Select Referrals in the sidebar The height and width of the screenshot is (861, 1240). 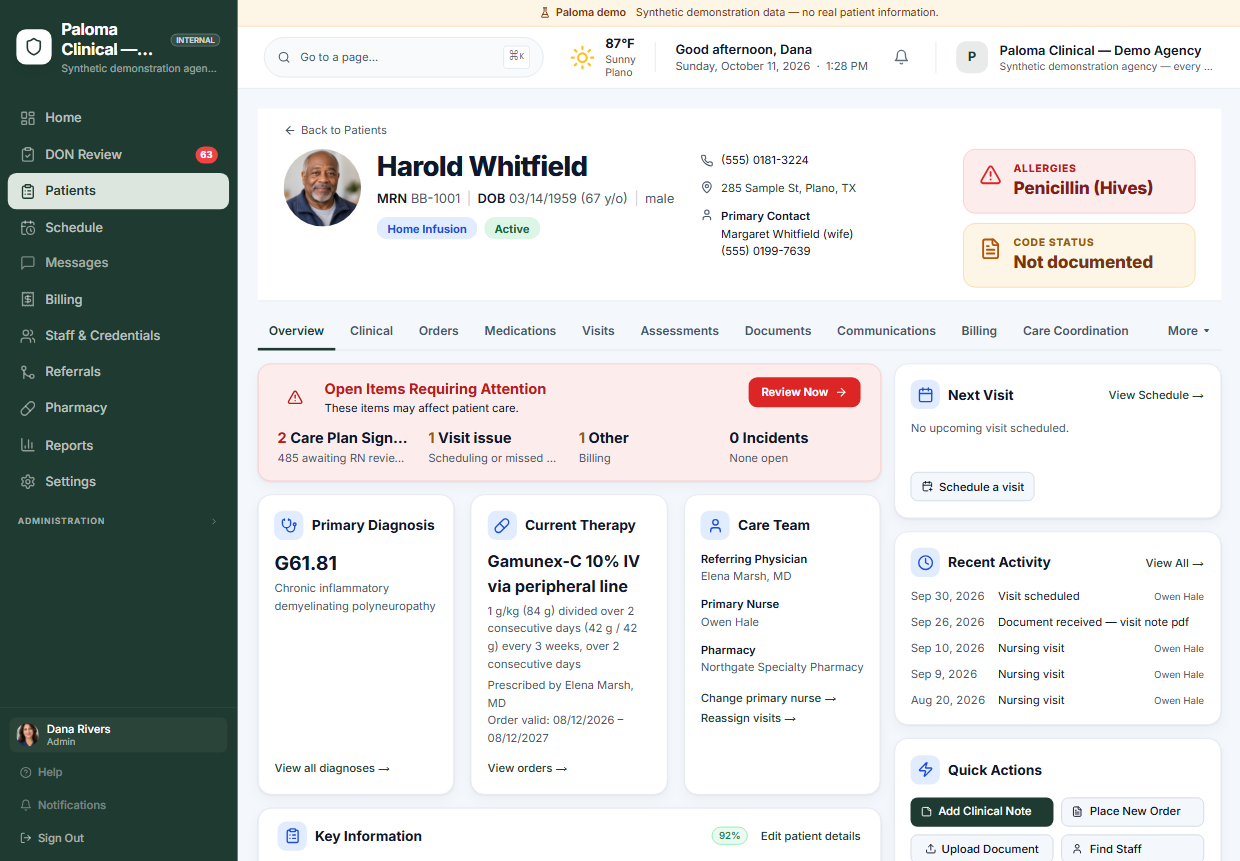(118, 372)
